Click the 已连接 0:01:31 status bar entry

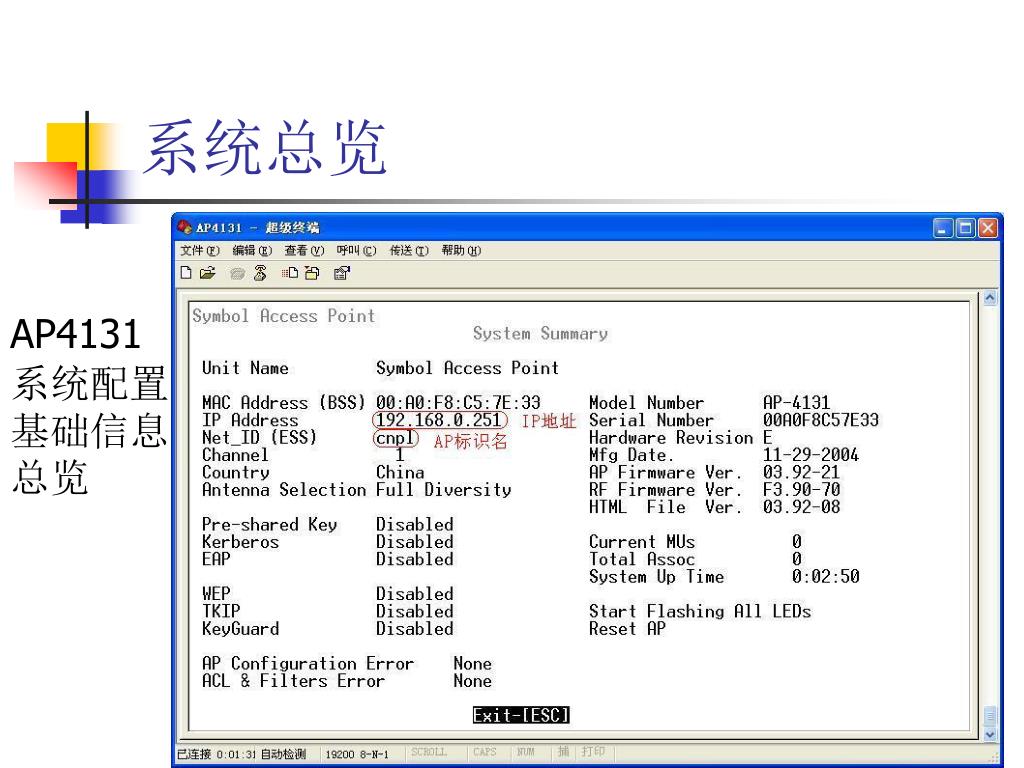pyautogui.click(x=217, y=754)
